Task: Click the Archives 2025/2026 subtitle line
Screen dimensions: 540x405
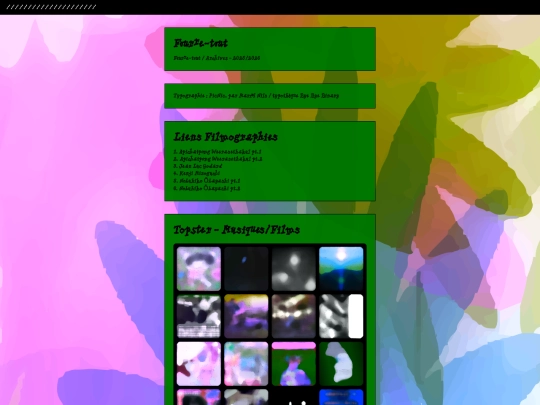Action: [217, 58]
